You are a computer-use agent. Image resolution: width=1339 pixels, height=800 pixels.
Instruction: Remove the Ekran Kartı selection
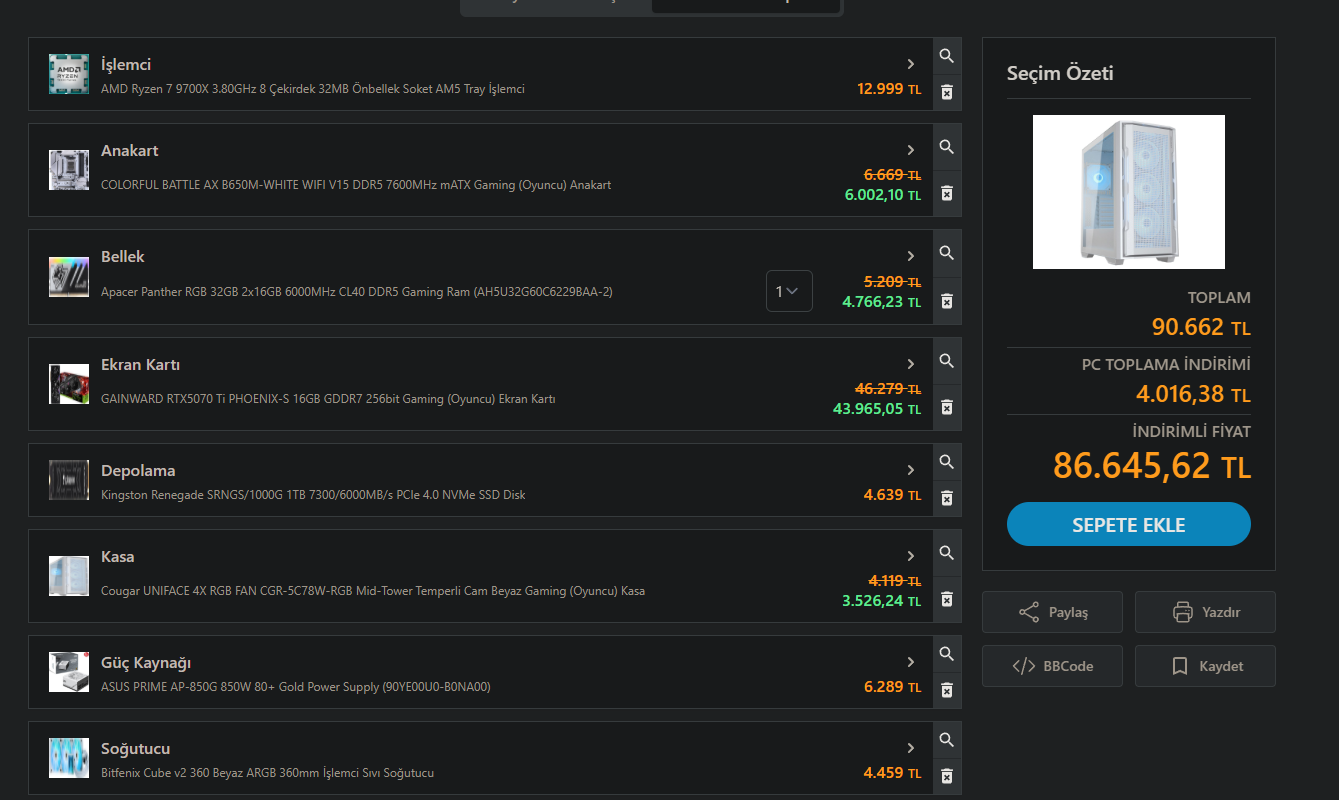click(946, 407)
